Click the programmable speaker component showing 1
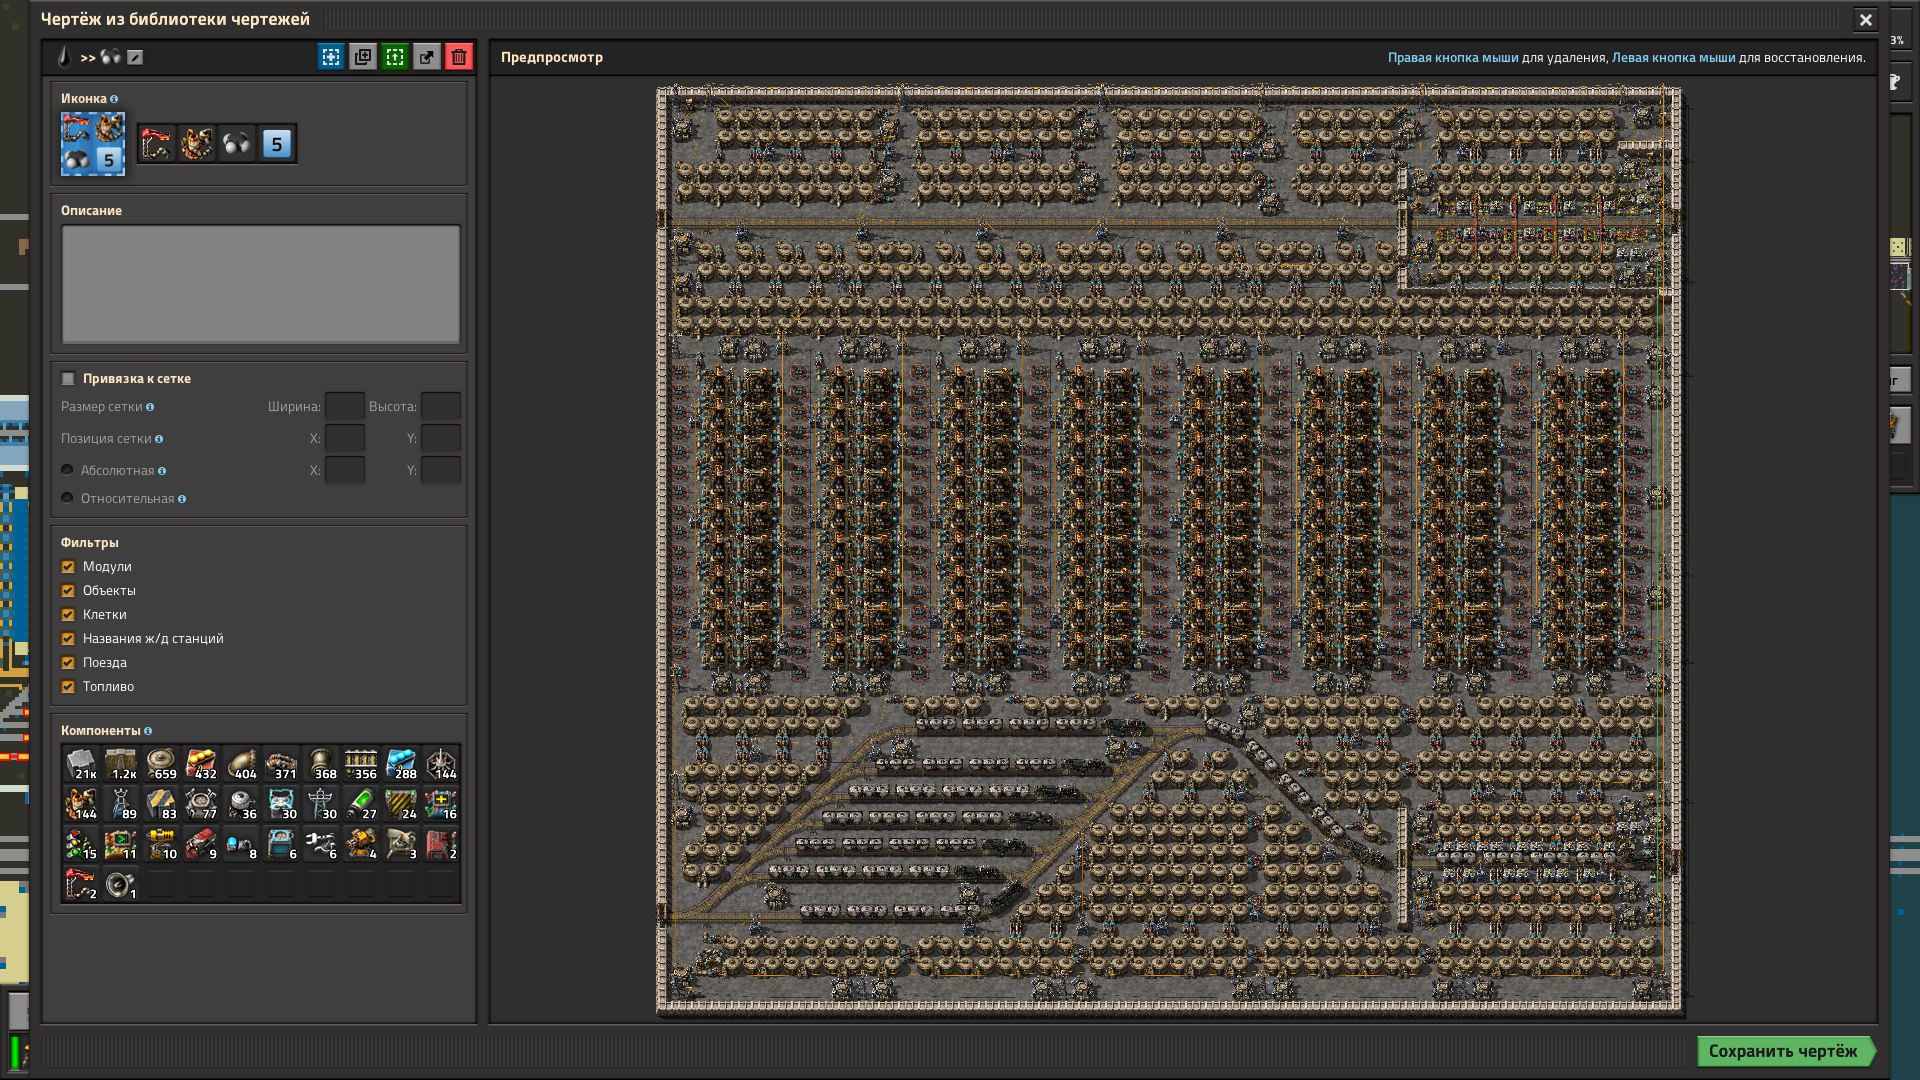The width and height of the screenshot is (1920, 1080). (x=121, y=884)
